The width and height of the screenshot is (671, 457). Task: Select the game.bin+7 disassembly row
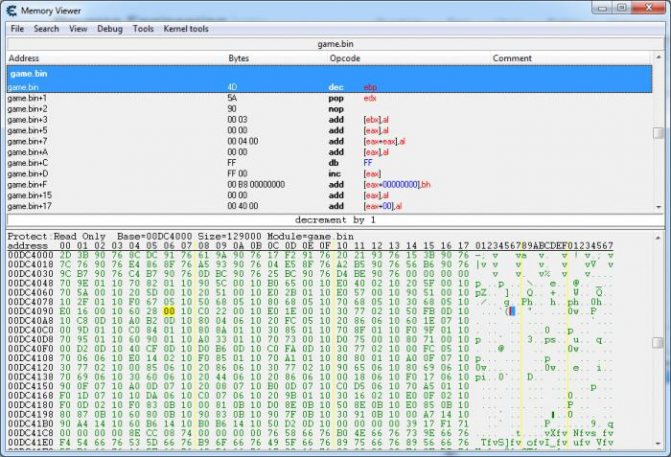[330, 142]
